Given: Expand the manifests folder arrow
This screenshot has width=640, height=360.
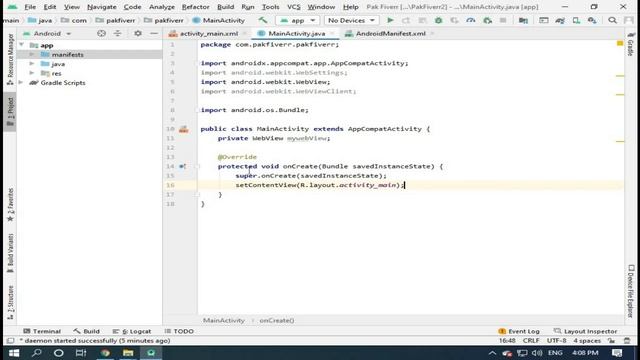Looking at the screenshot, I should 32,54.
